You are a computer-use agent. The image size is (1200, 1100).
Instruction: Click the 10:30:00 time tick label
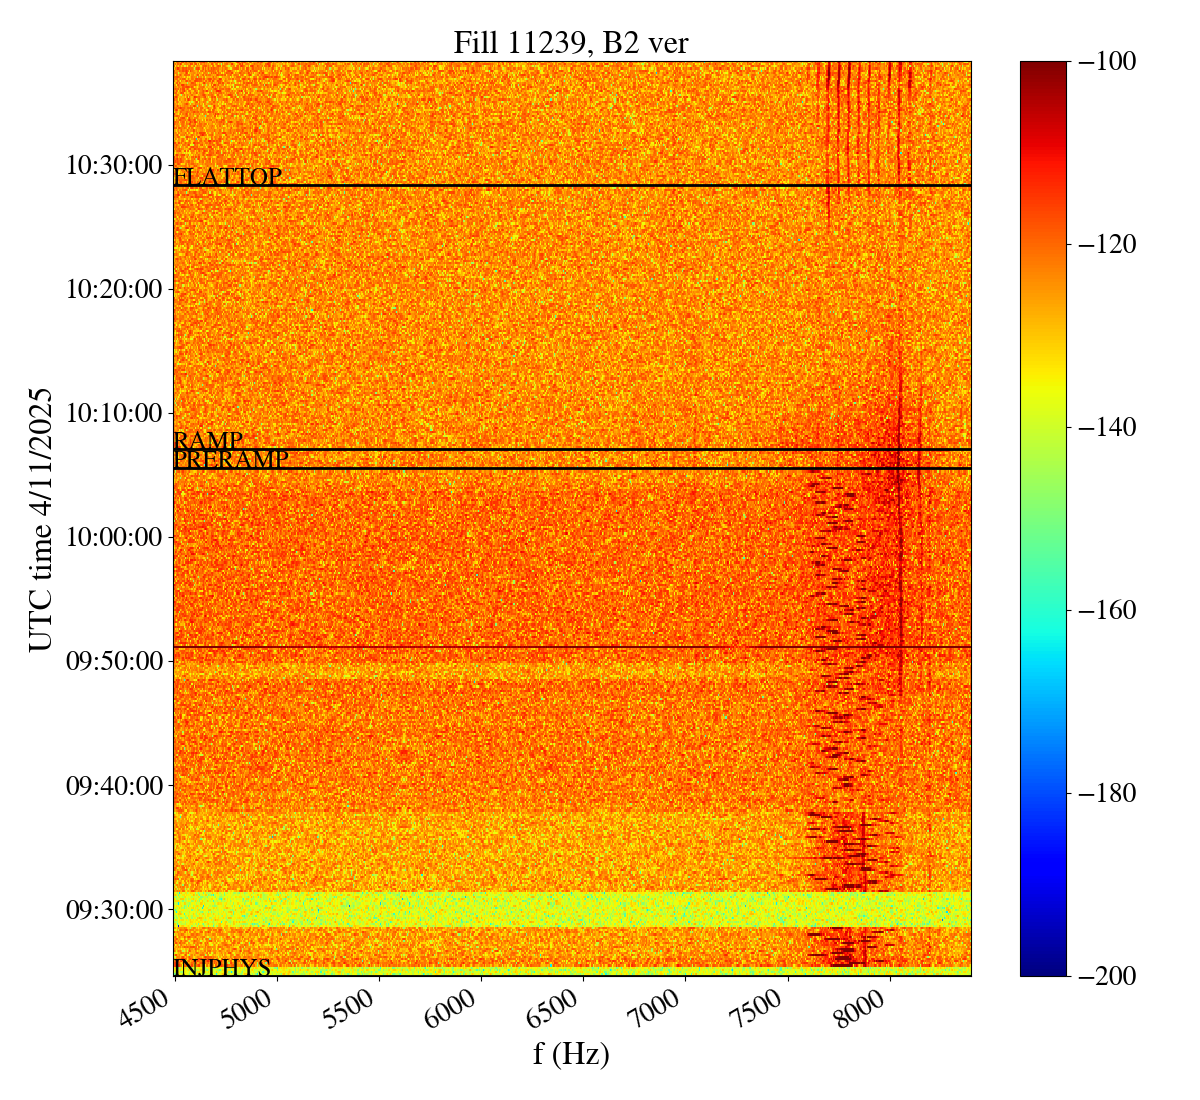click(x=114, y=165)
